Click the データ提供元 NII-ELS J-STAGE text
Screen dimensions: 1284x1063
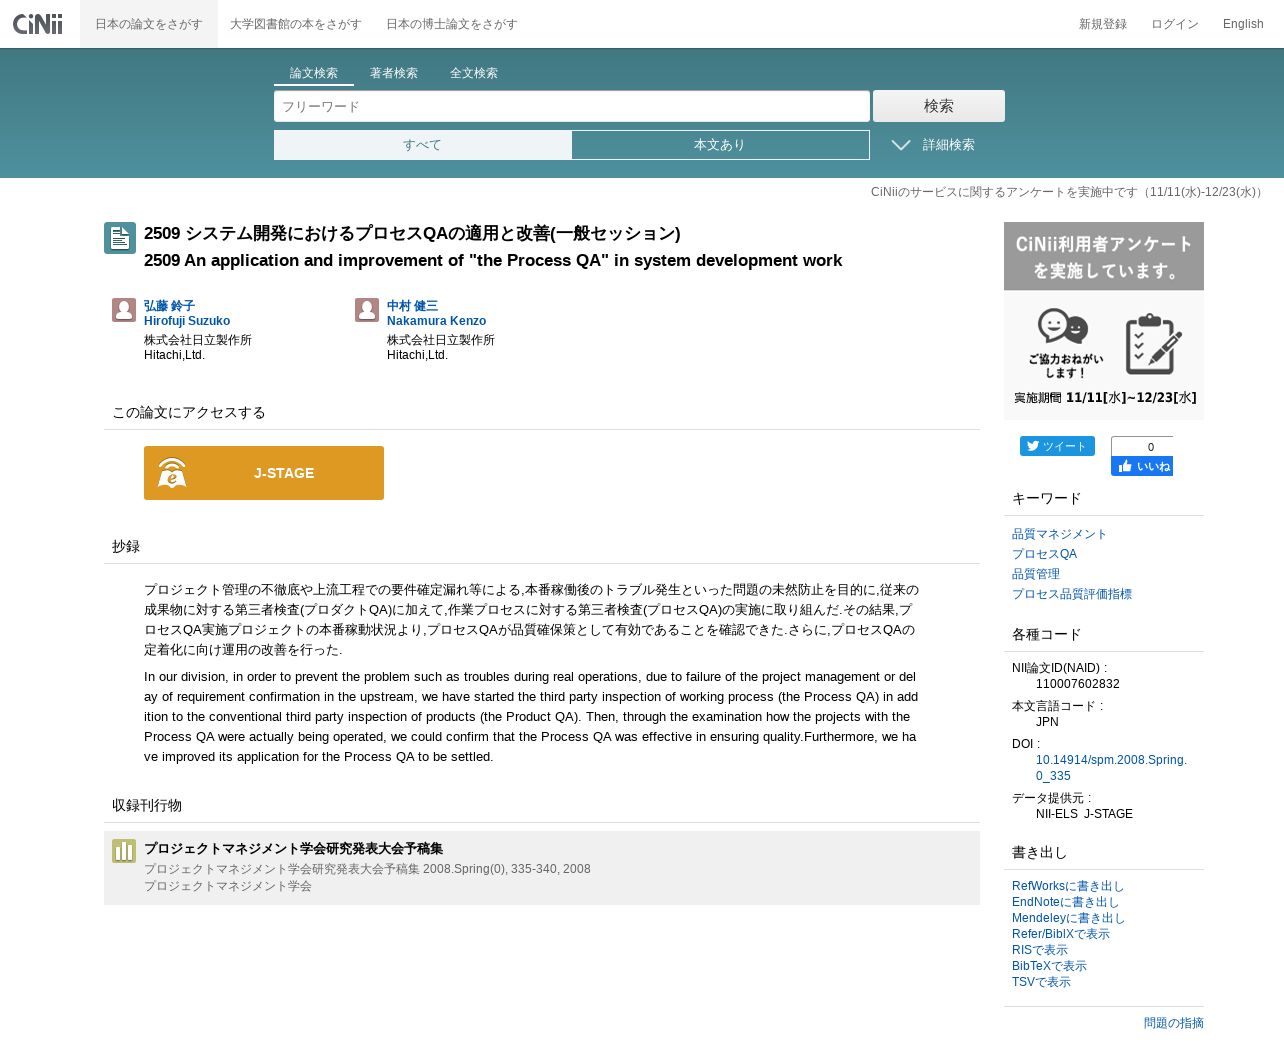pos(1084,814)
